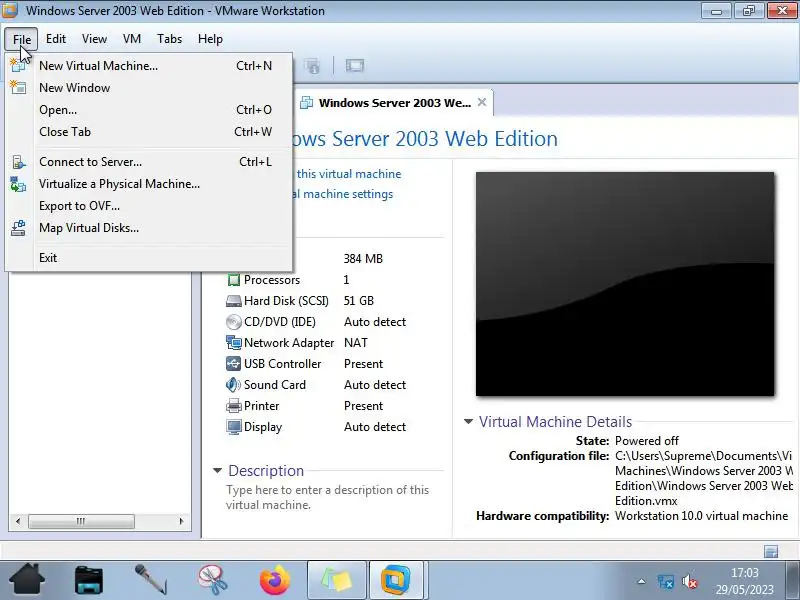Open the file manager taskbar icon
800x600 pixels.
pyautogui.click(x=89, y=580)
